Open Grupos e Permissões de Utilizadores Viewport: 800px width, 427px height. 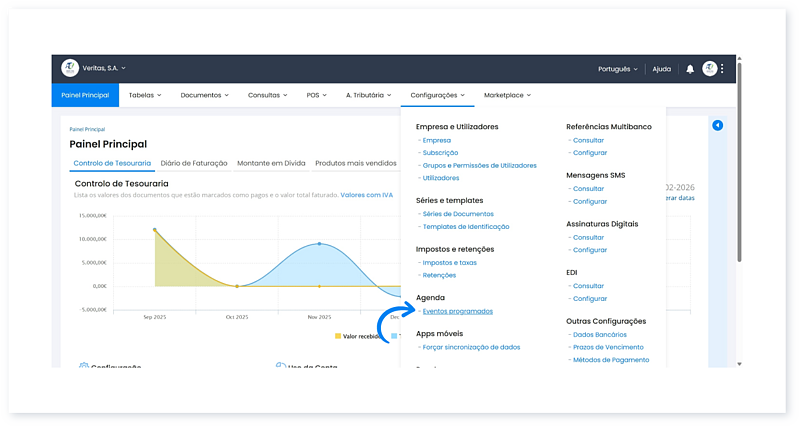tap(479, 165)
